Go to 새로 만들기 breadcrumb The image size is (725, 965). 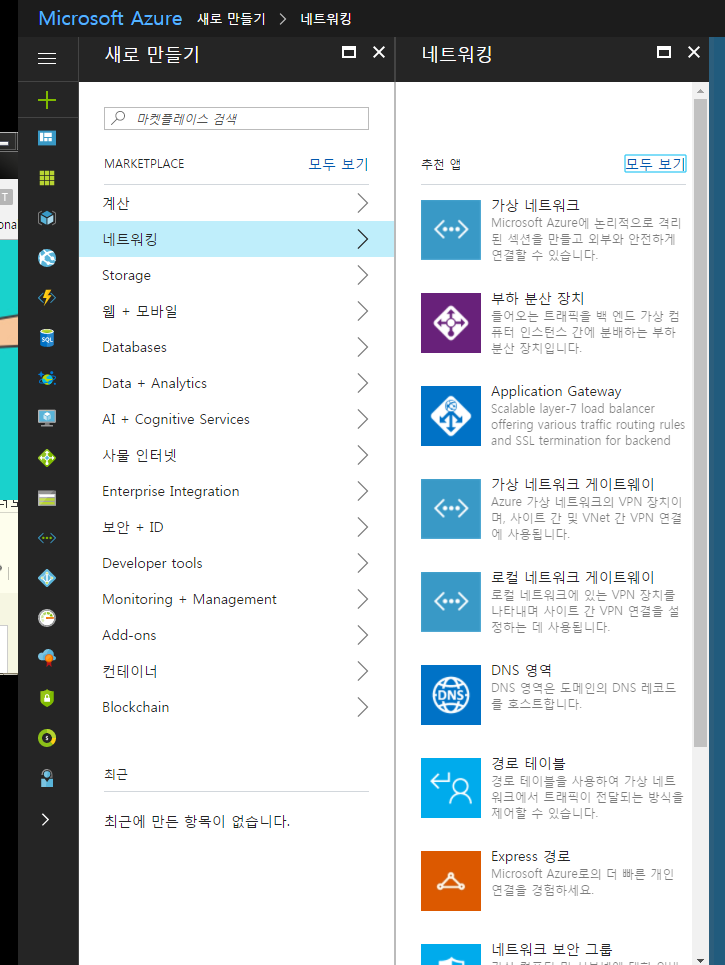tap(231, 19)
